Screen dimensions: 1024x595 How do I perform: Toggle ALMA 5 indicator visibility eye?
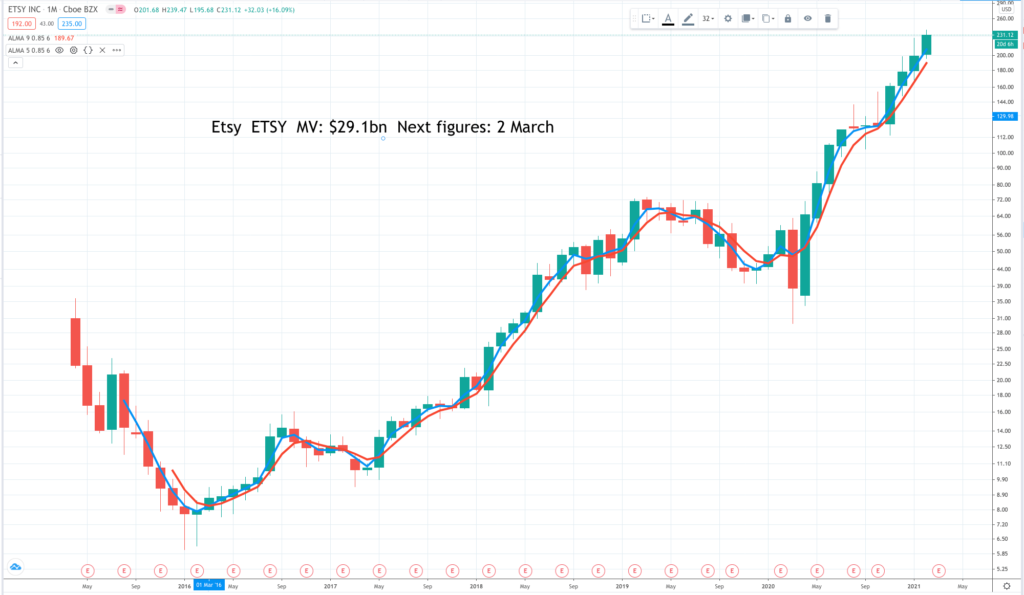[59, 50]
